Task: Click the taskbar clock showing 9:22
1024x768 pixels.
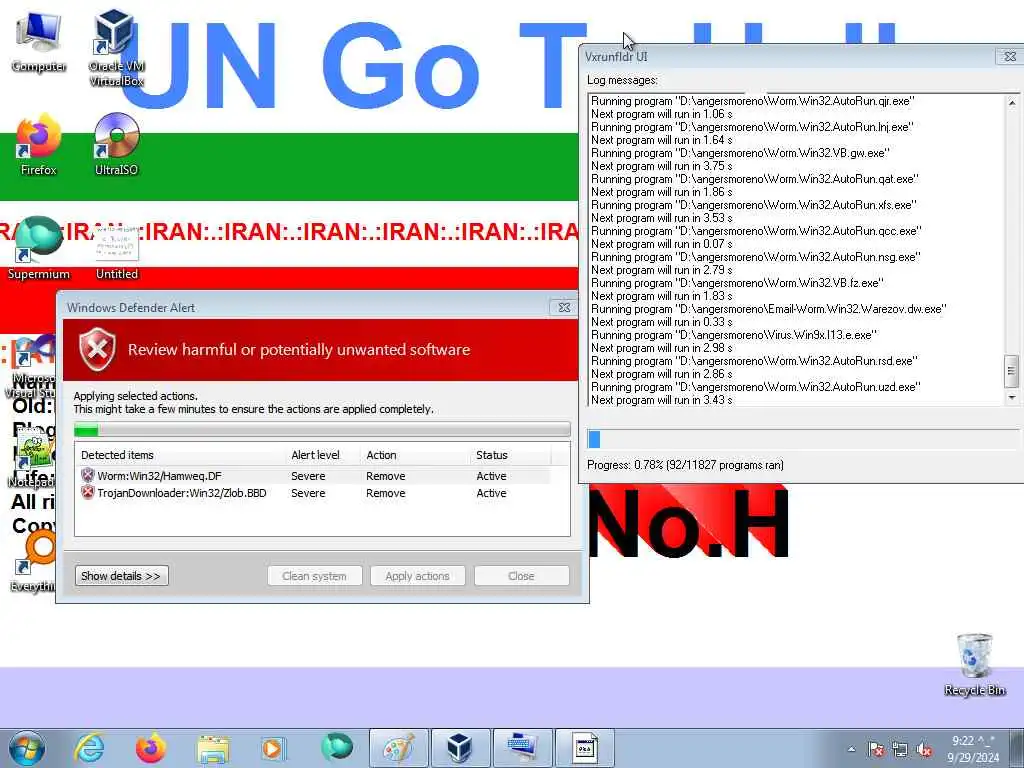Action: coord(972,749)
